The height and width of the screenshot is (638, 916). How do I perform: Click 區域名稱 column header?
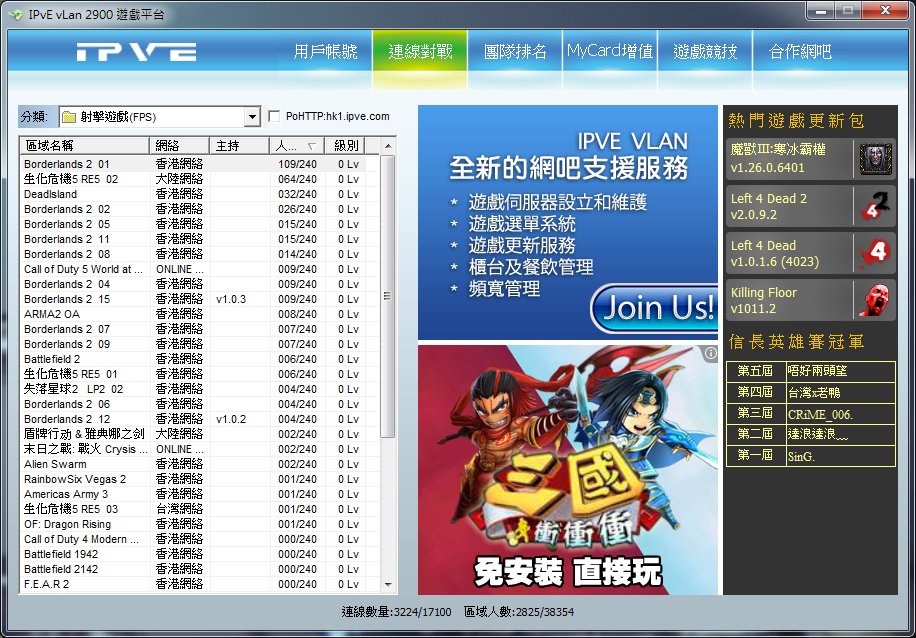coord(85,145)
